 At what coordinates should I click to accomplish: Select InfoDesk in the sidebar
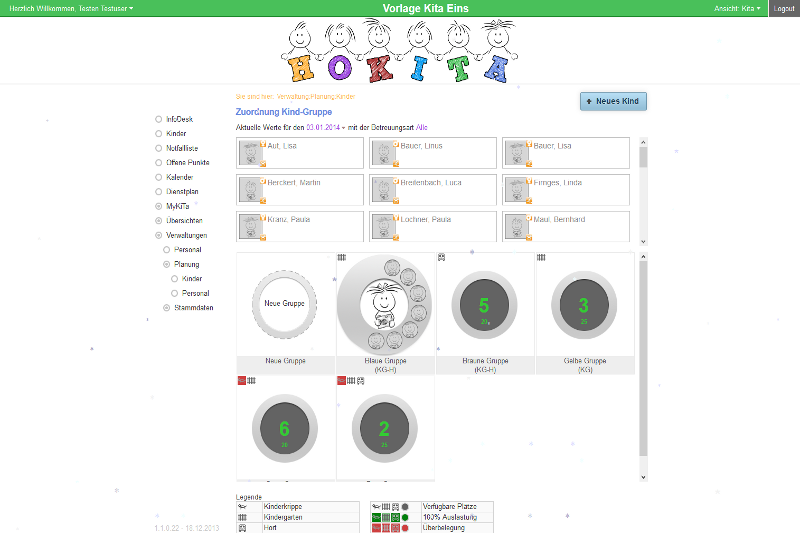179,119
